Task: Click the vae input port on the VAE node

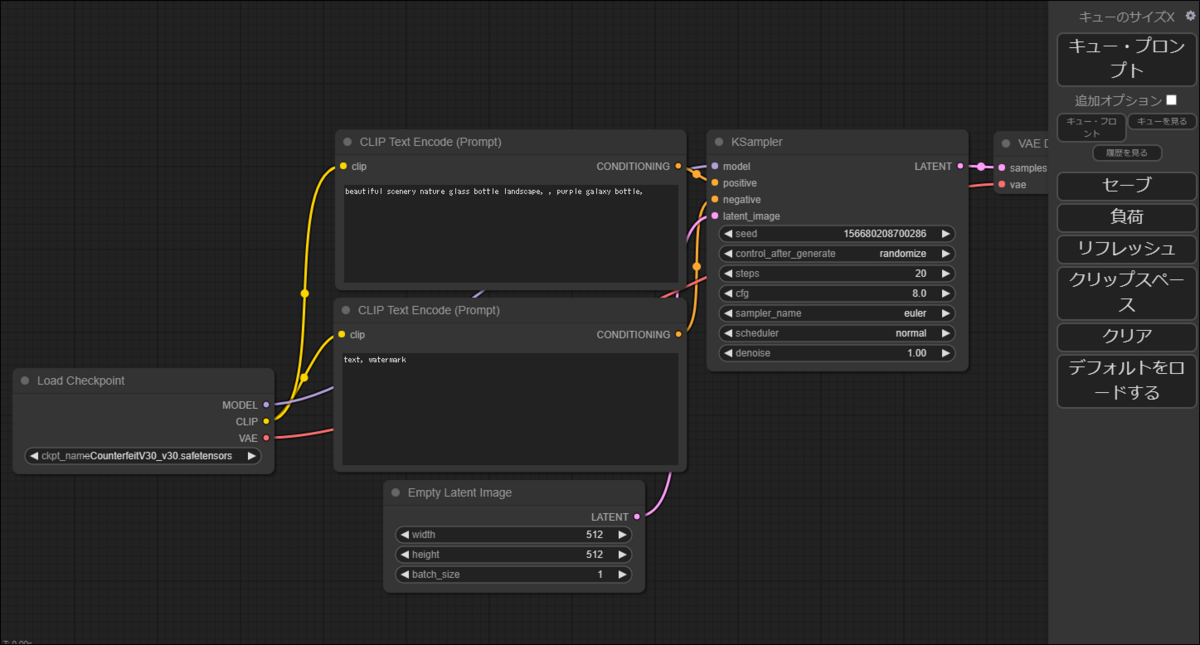Action: [x=1002, y=184]
